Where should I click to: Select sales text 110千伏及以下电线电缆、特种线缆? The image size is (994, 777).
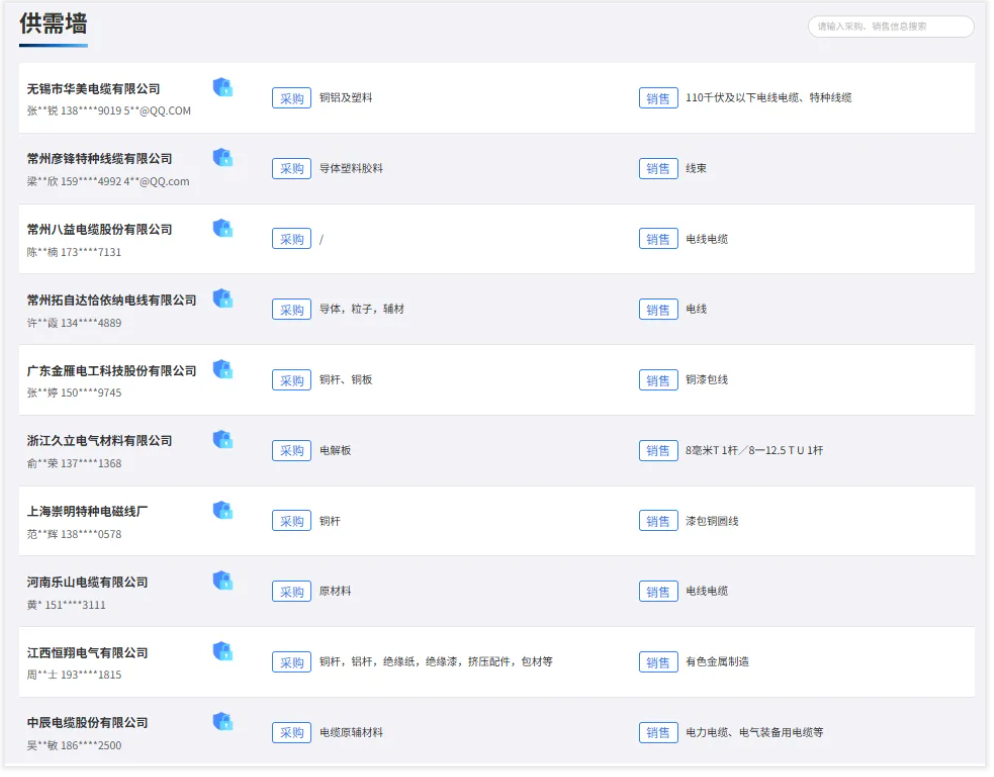coord(770,98)
